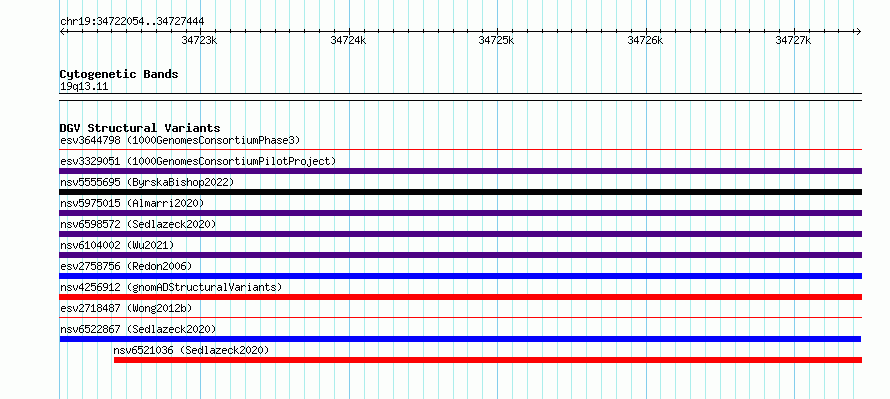Open nsv5975015 Almarri2020 entry
This screenshot has width=890, height=399.
click(x=132, y=203)
